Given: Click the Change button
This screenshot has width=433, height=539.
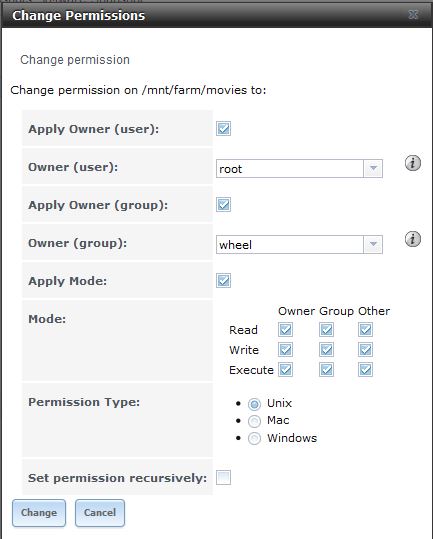Looking at the screenshot, I should [x=39, y=513].
